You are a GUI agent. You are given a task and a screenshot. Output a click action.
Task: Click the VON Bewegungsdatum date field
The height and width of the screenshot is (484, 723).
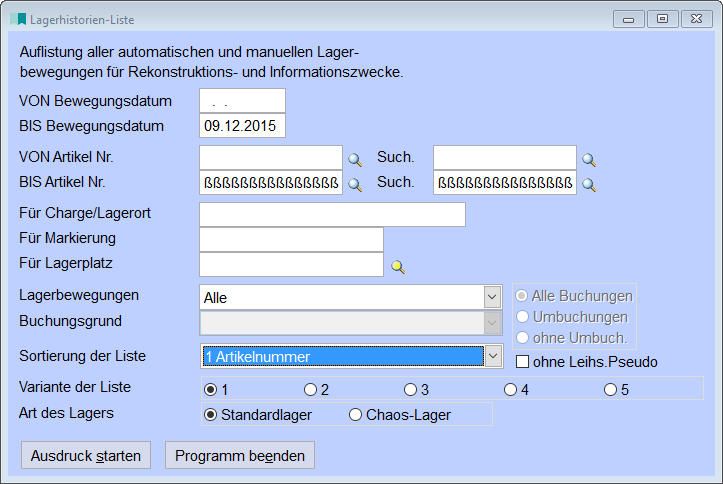pos(242,101)
